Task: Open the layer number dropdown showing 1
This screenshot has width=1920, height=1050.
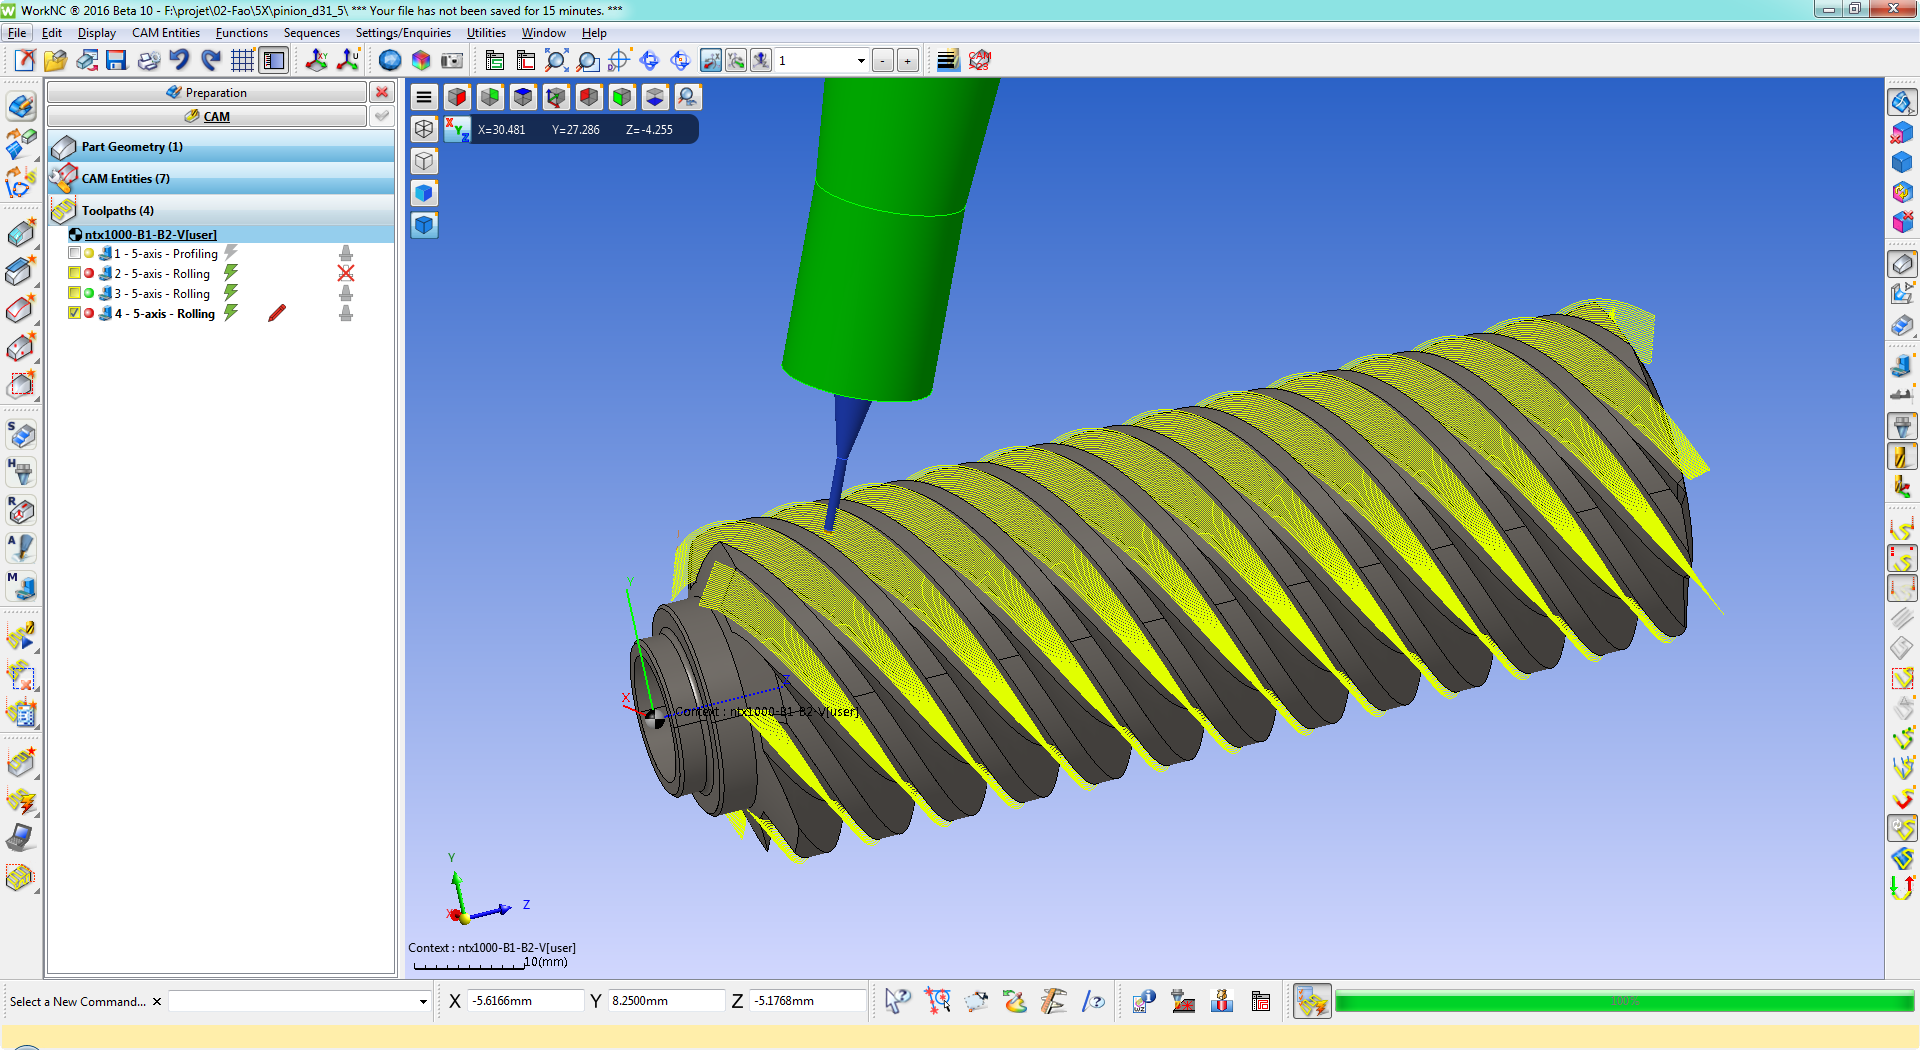Action: click(x=822, y=61)
